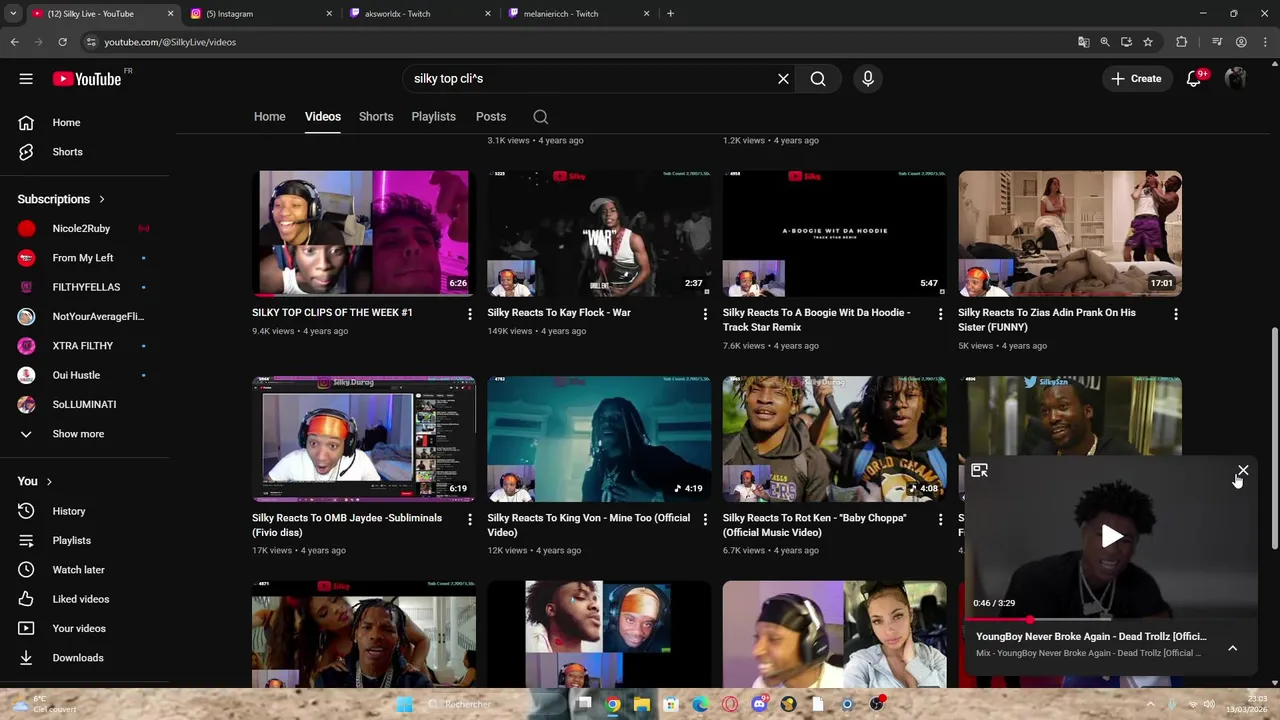Switch to the Instagram browser tab
1280x720 pixels.
click(x=260, y=14)
